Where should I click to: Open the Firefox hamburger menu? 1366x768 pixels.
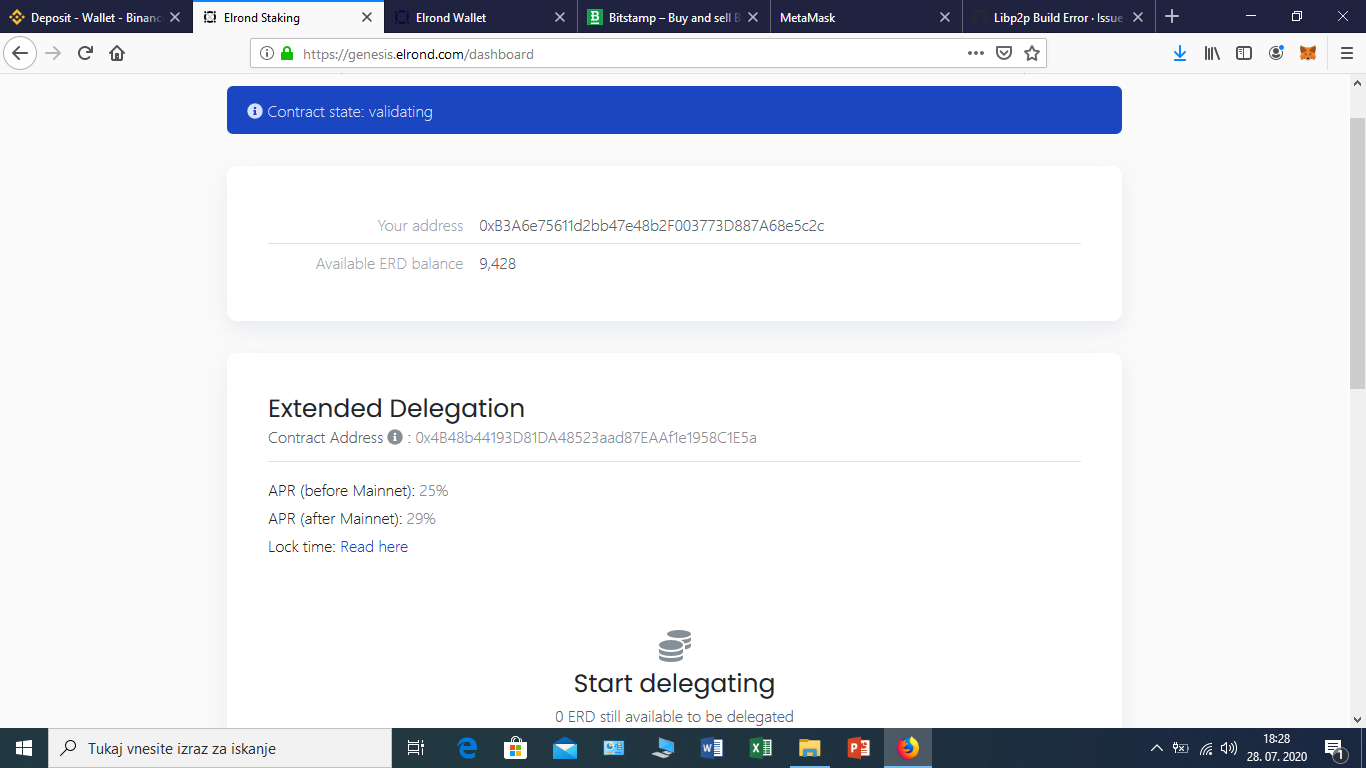point(1345,53)
